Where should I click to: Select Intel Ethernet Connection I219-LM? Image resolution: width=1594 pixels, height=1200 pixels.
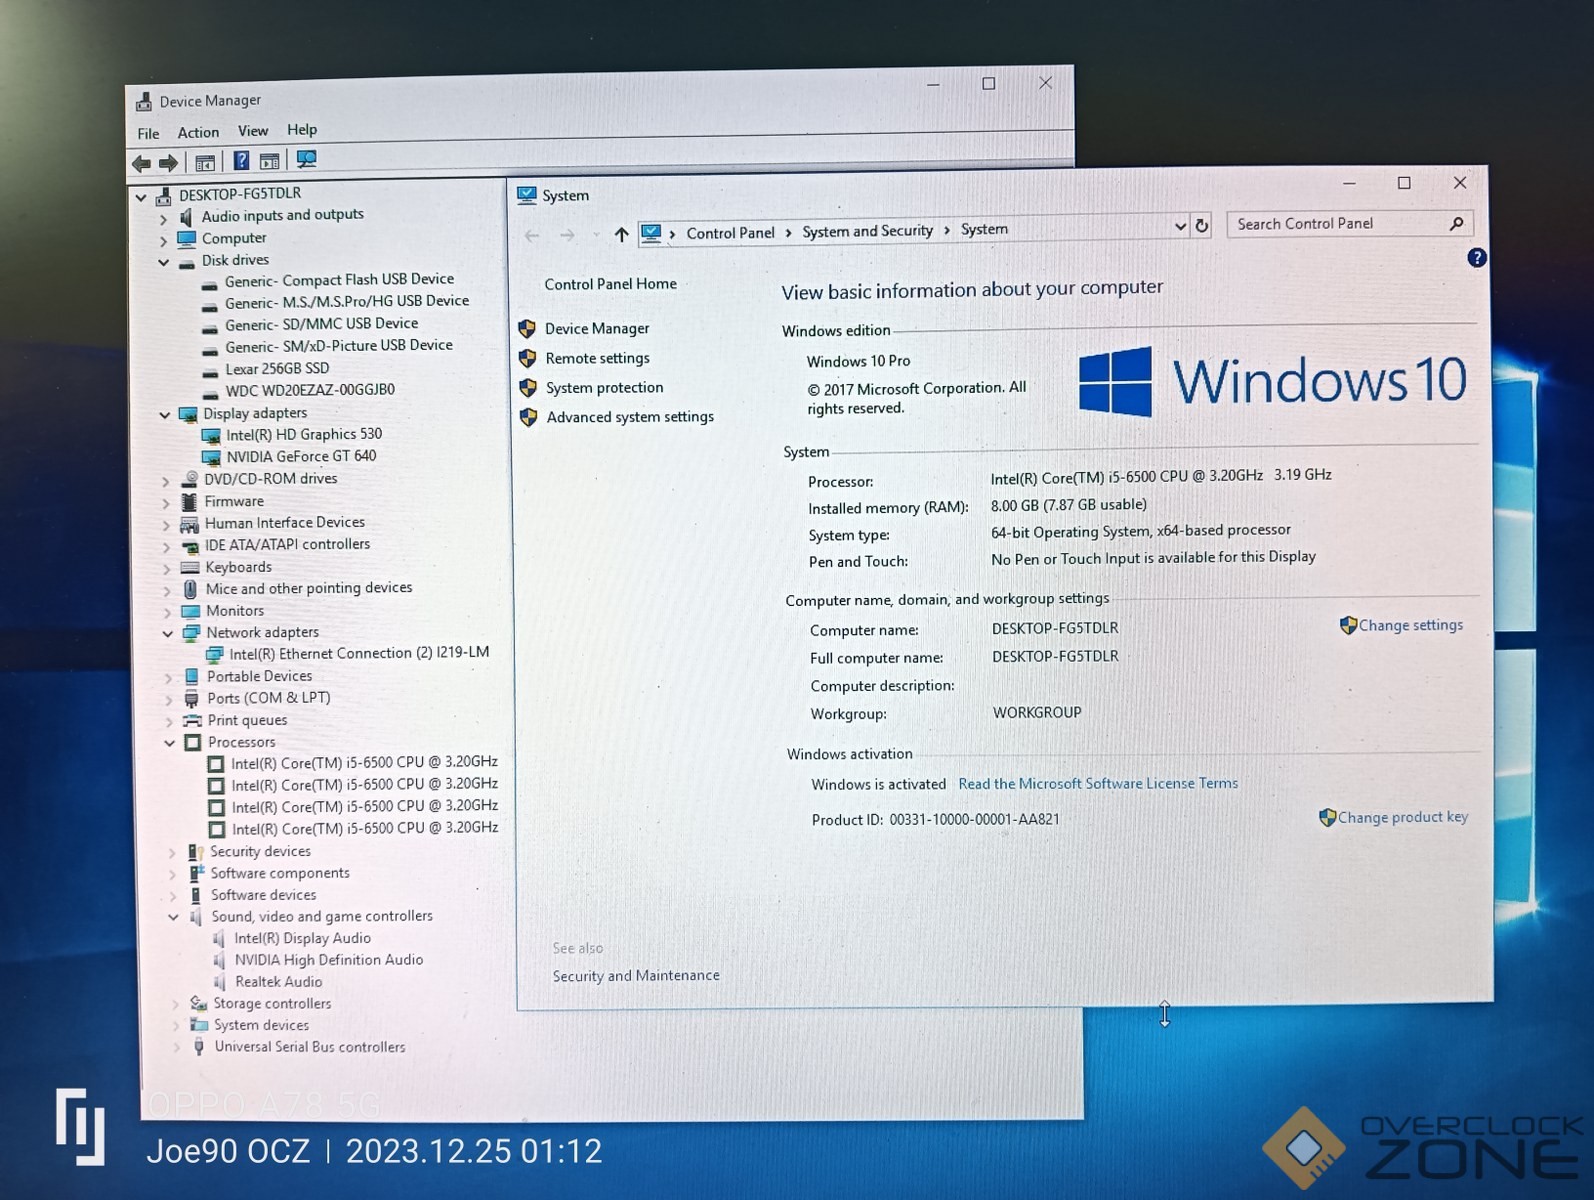pos(359,653)
